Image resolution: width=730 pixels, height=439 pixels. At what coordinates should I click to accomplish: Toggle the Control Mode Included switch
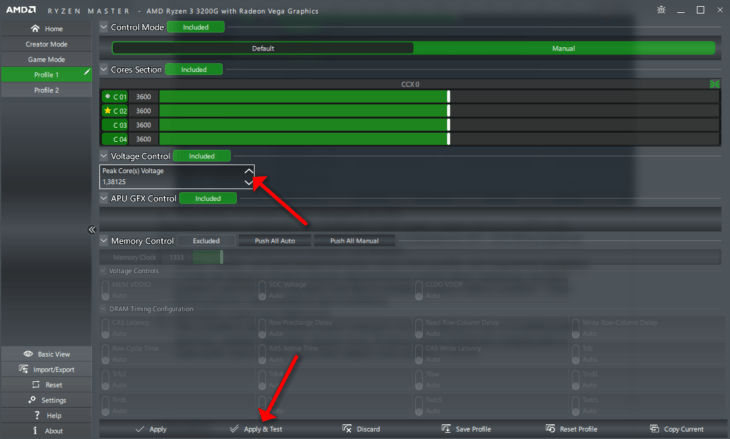[196, 27]
